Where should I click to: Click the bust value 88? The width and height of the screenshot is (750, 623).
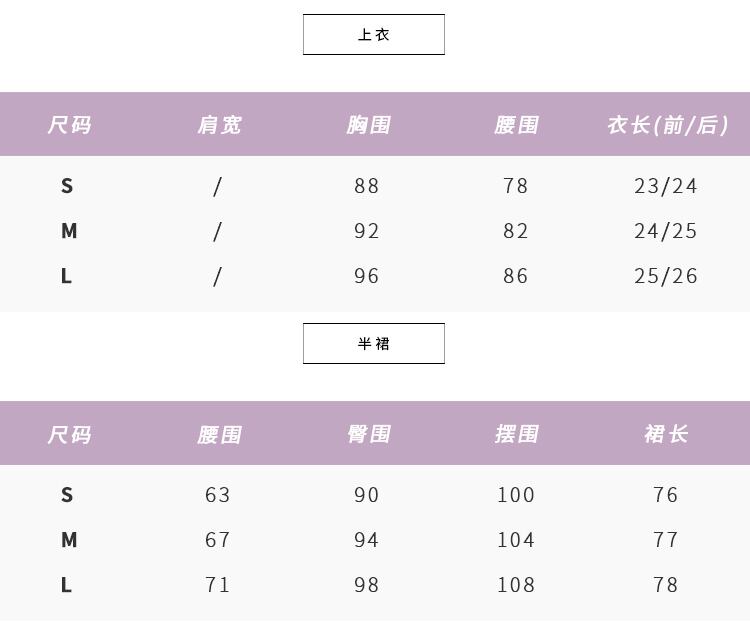click(x=367, y=186)
